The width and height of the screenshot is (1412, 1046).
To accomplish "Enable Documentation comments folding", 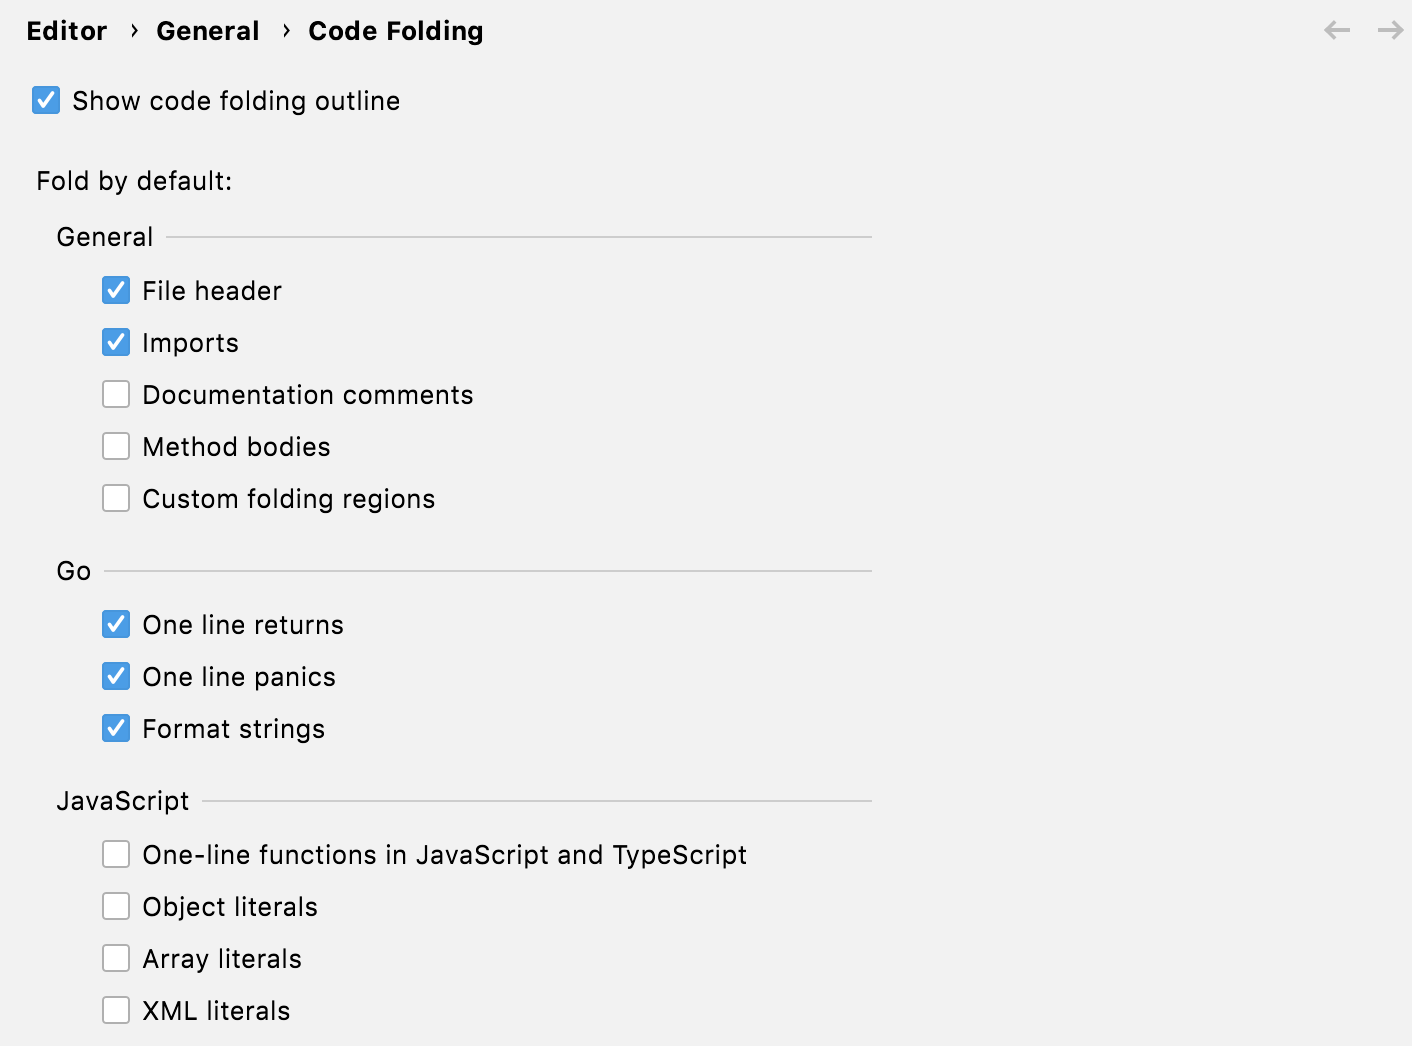I will point(116,394).
